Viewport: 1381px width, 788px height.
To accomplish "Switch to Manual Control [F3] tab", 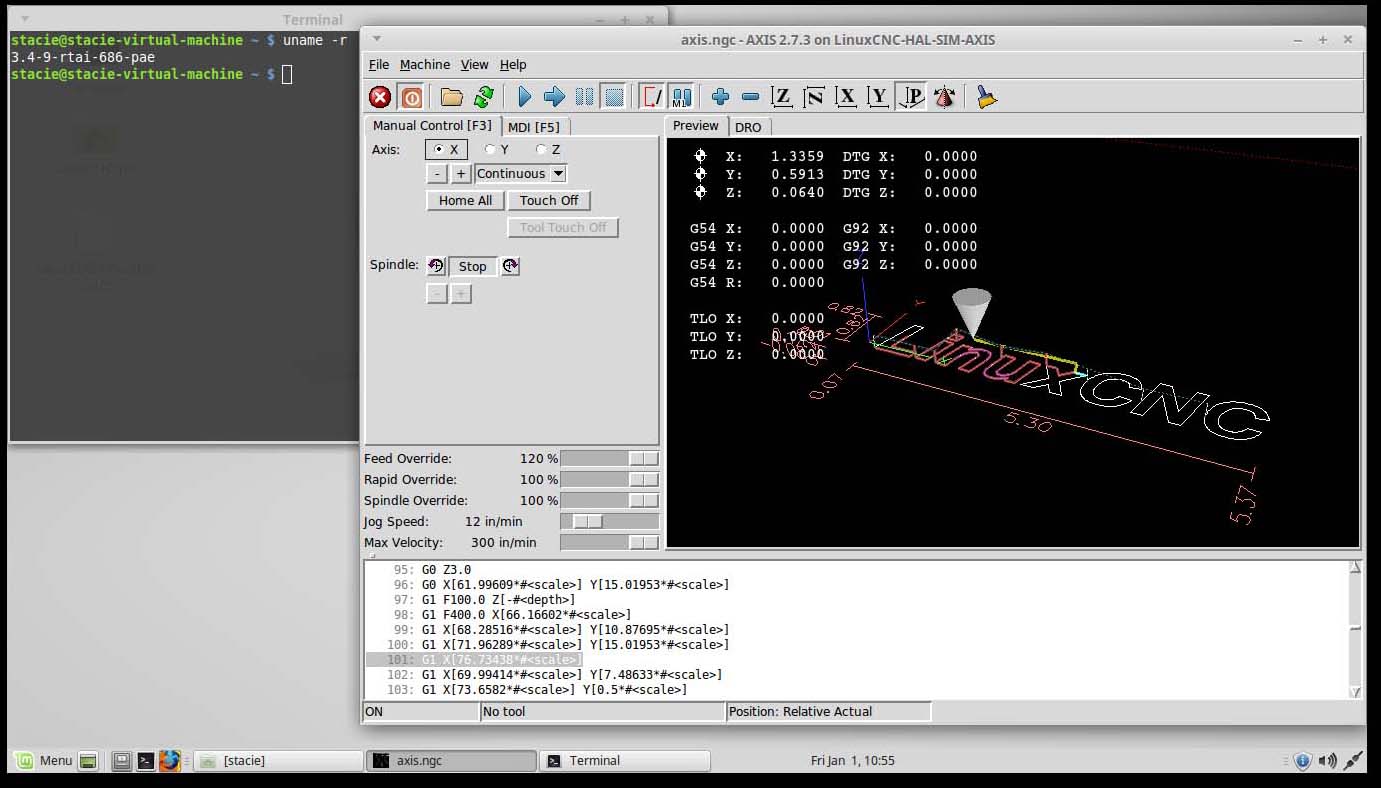I will [x=432, y=125].
